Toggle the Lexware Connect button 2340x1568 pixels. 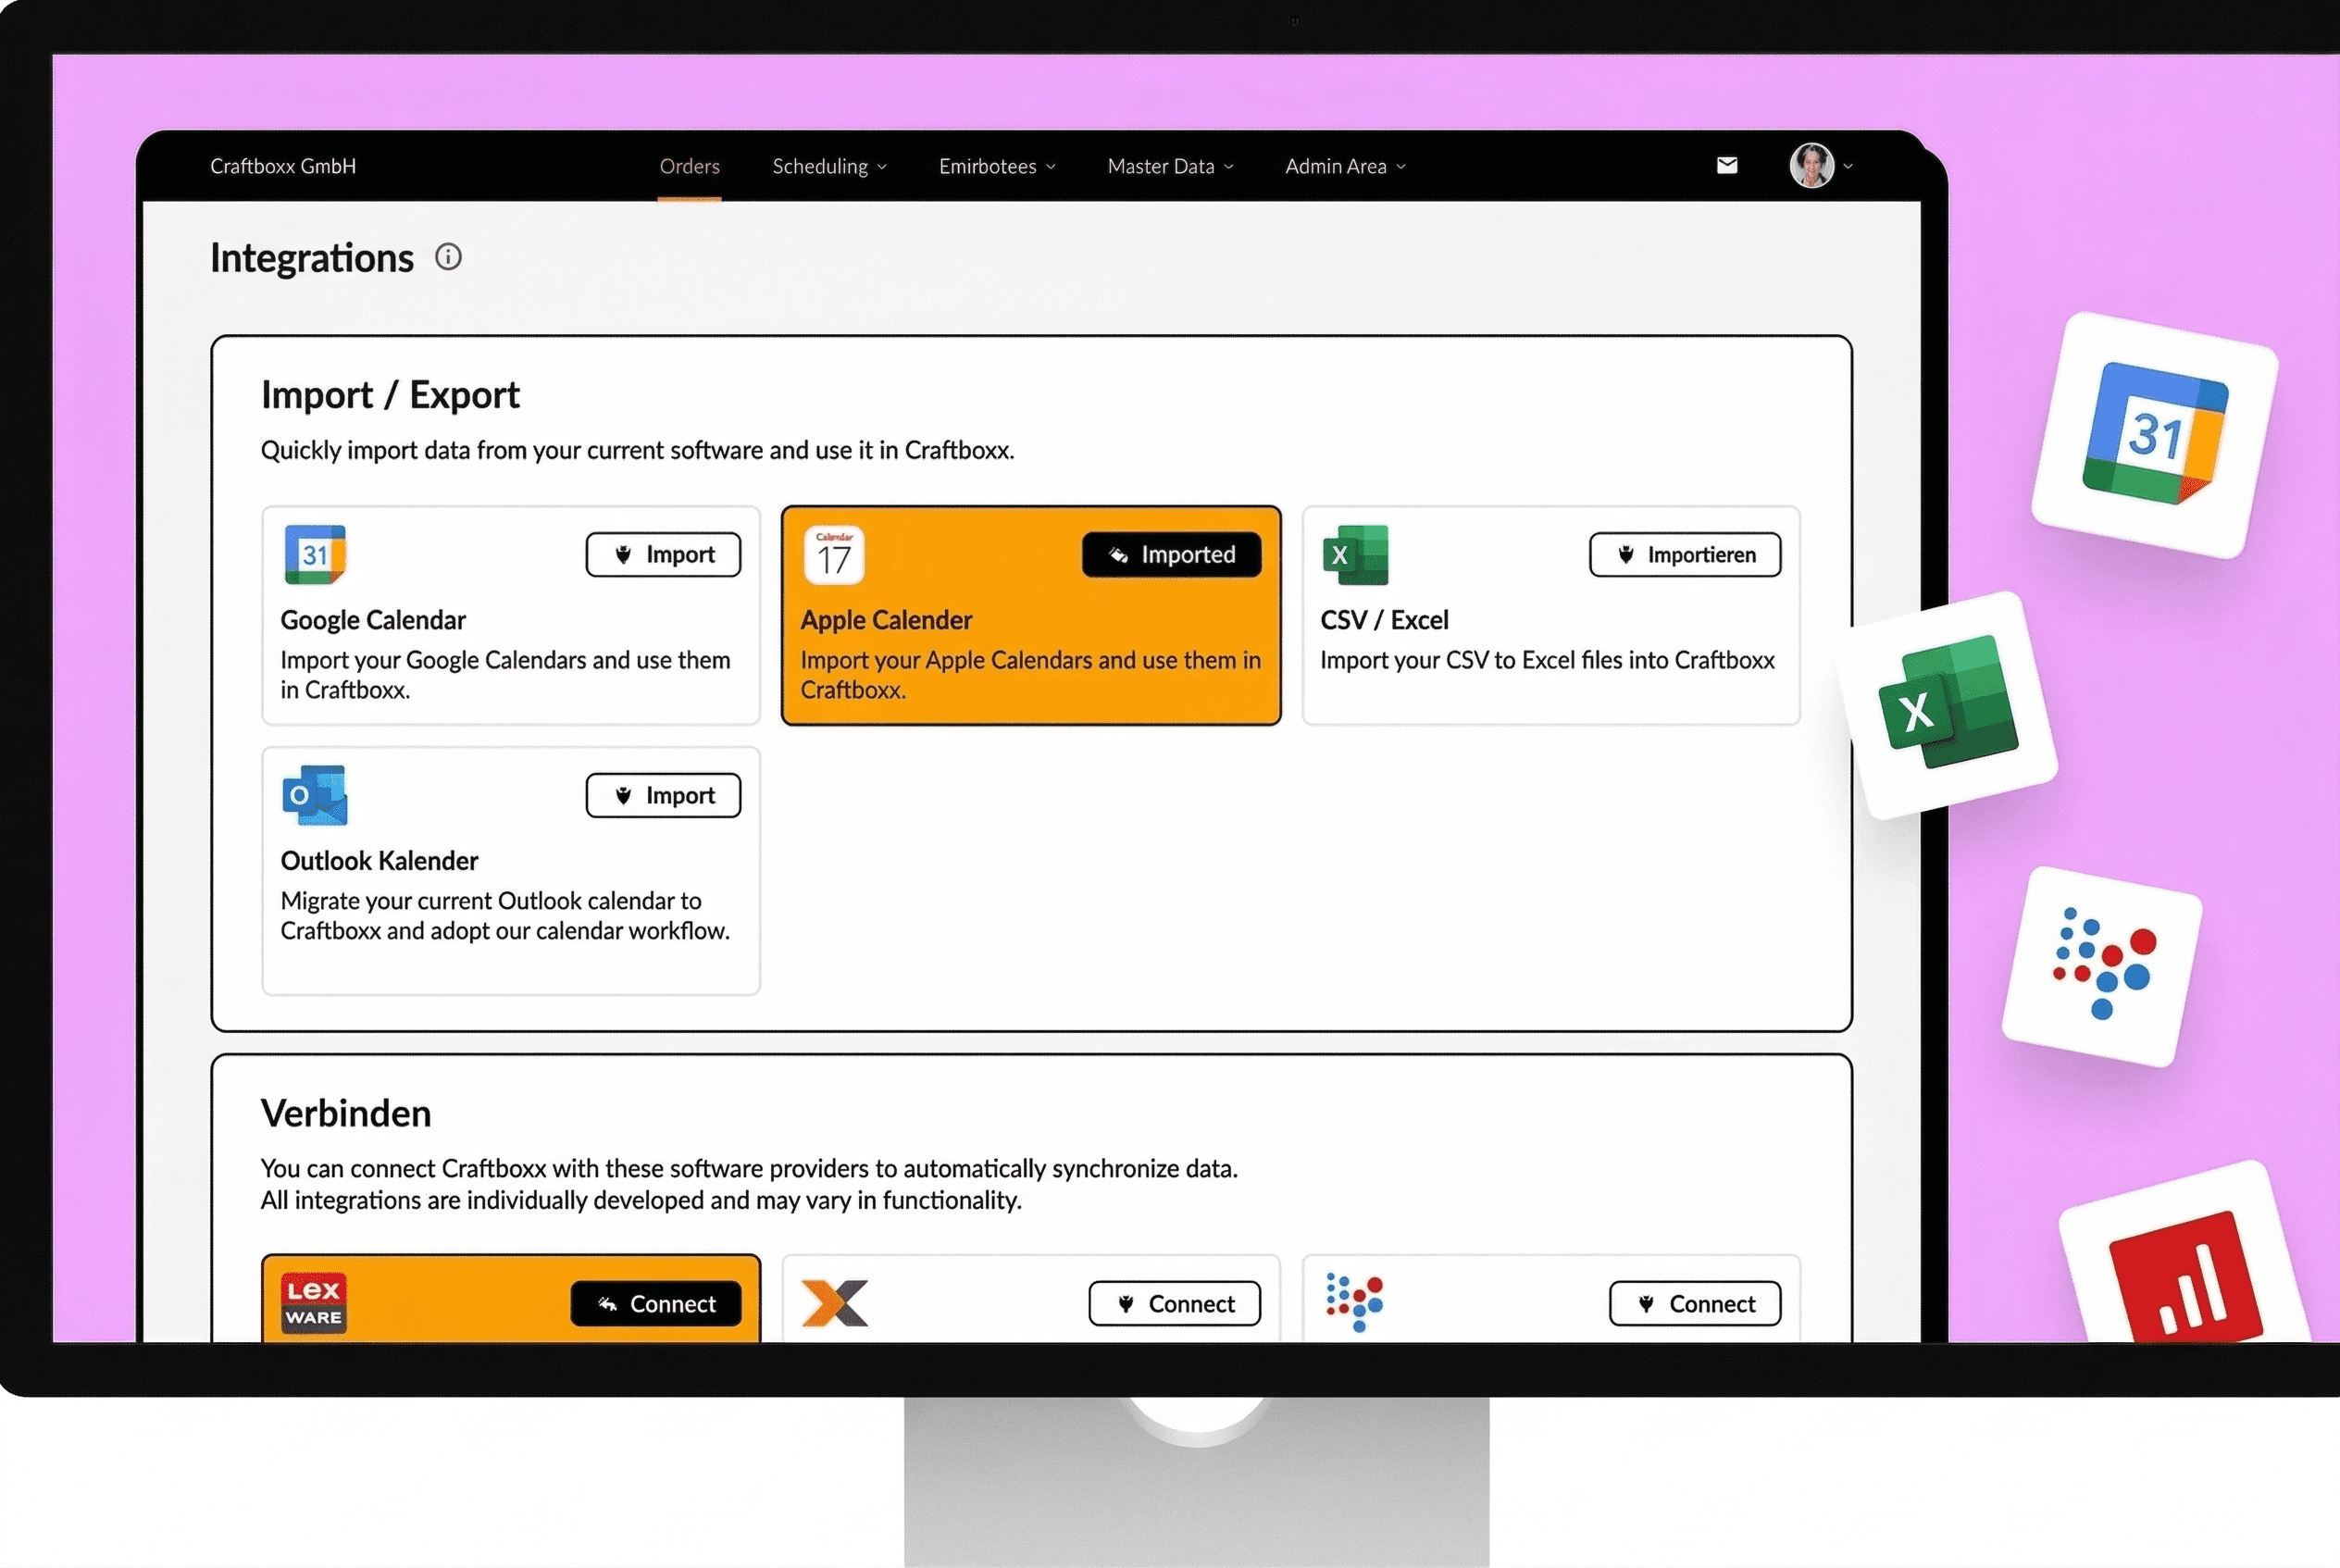[656, 1304]
